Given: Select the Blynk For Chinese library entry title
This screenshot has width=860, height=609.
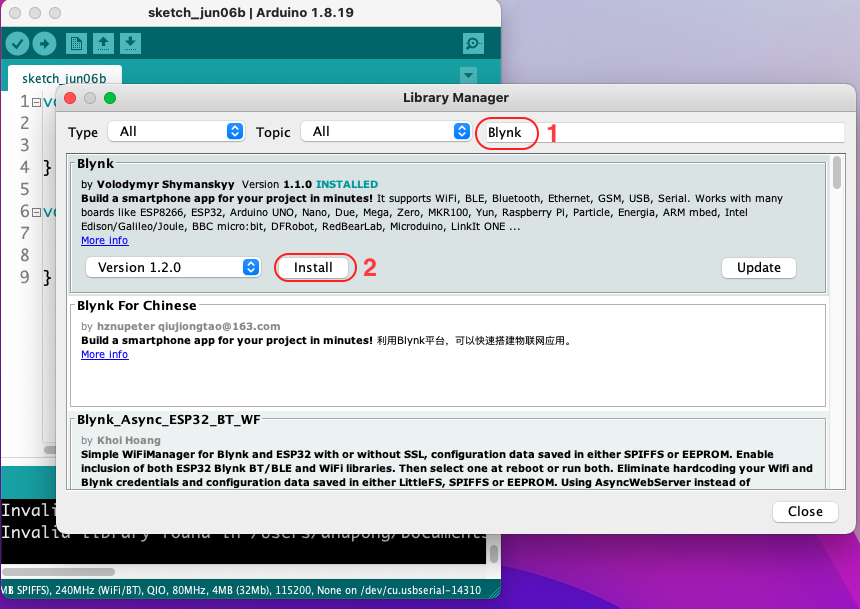Looking at the screenshot, I should pyautogui.click(x=137, y=306).
